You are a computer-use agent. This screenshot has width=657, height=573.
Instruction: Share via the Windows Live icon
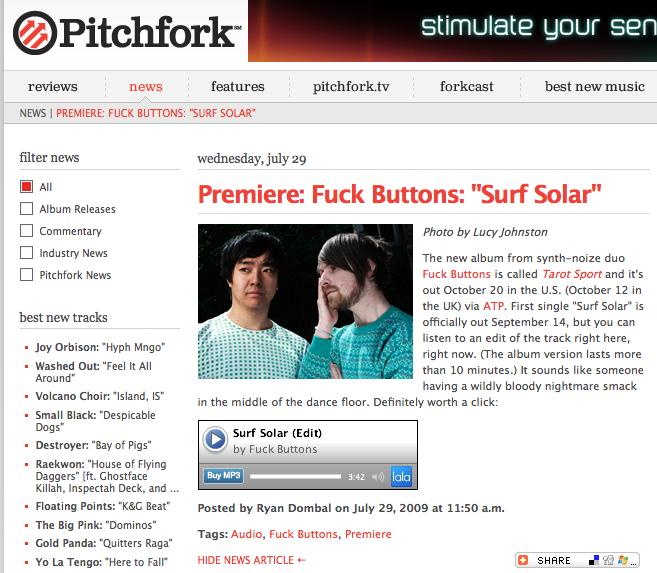tap(623, 560)
